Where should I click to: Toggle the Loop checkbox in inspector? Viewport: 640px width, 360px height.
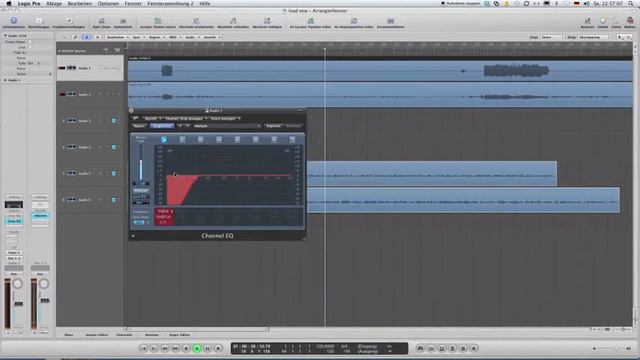pyautogui.click(x=29, y=47)
